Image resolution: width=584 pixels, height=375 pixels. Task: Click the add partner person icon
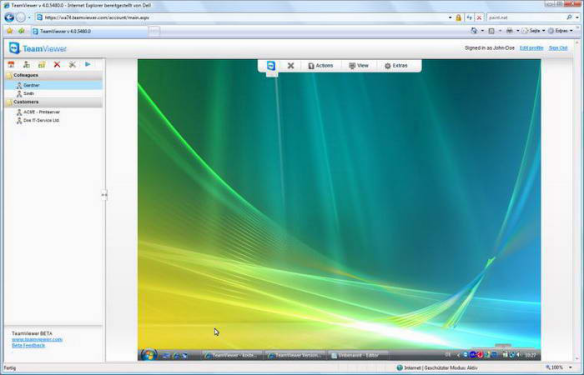coord(26,64)
